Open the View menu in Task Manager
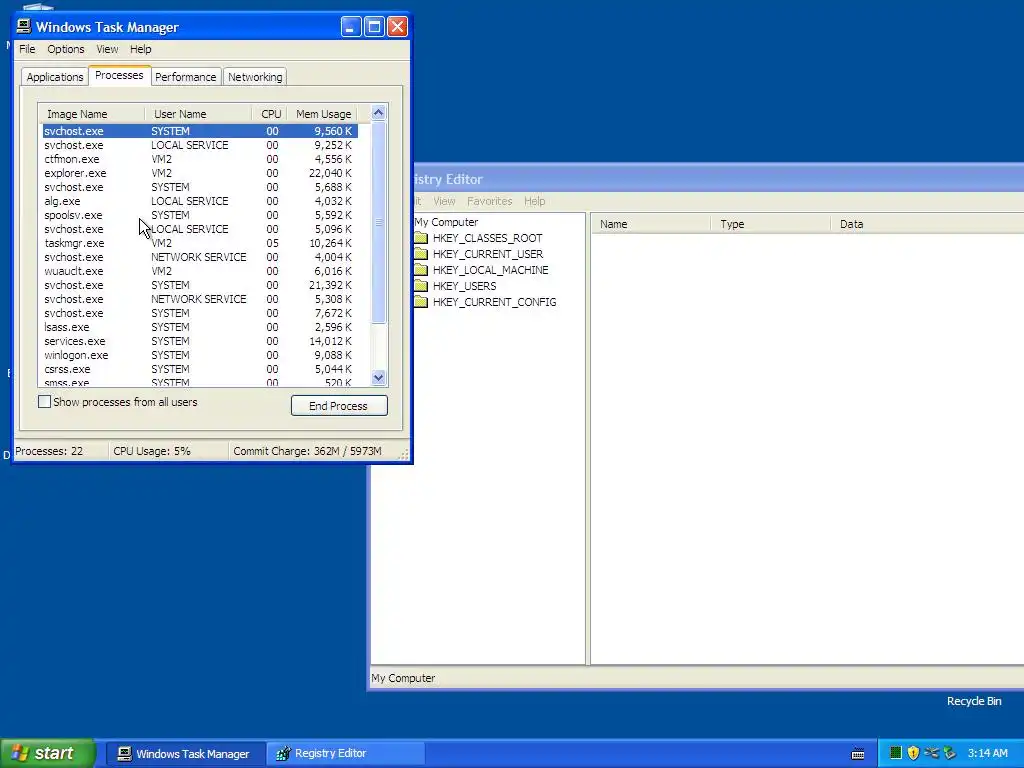Image resolution: width=1024 pixels, height=768 pixels. 107,49
